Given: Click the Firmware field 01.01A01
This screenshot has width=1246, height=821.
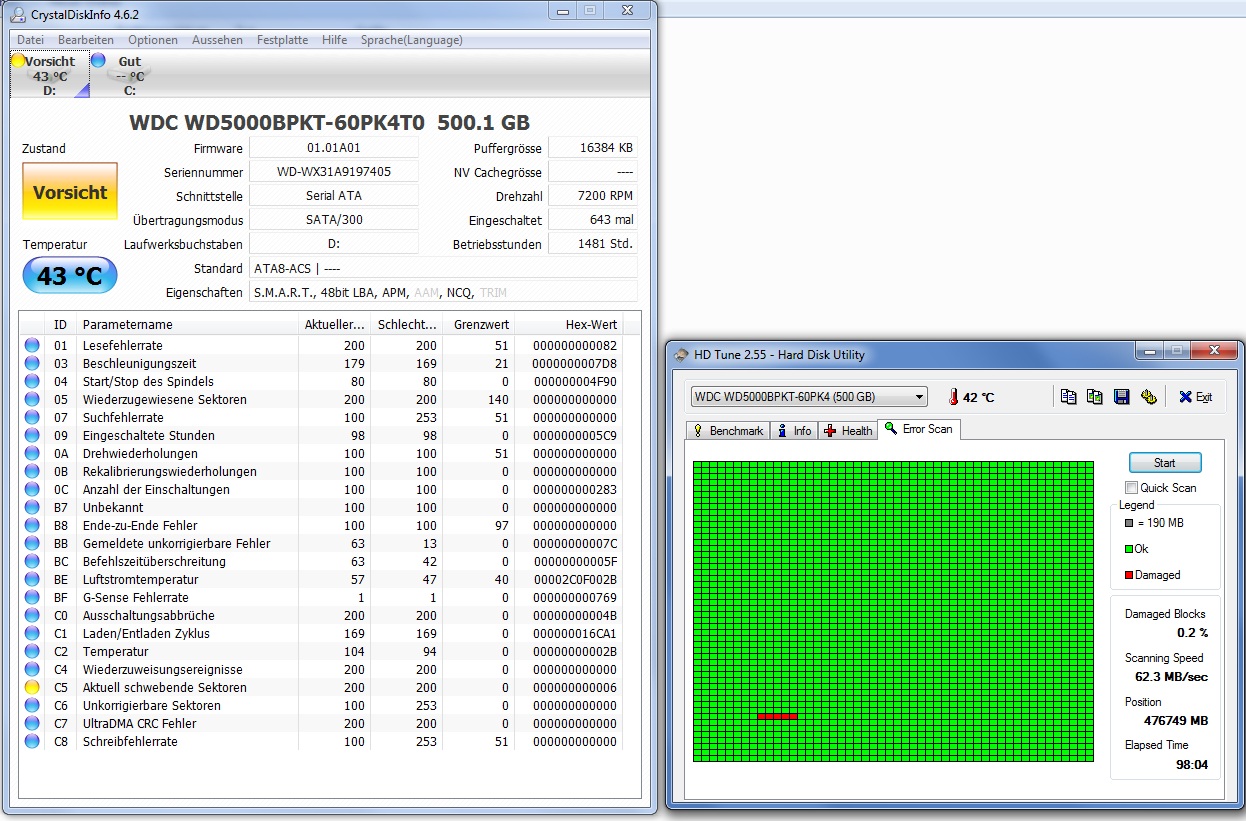Looking at the screenshot, I should 334,148.
